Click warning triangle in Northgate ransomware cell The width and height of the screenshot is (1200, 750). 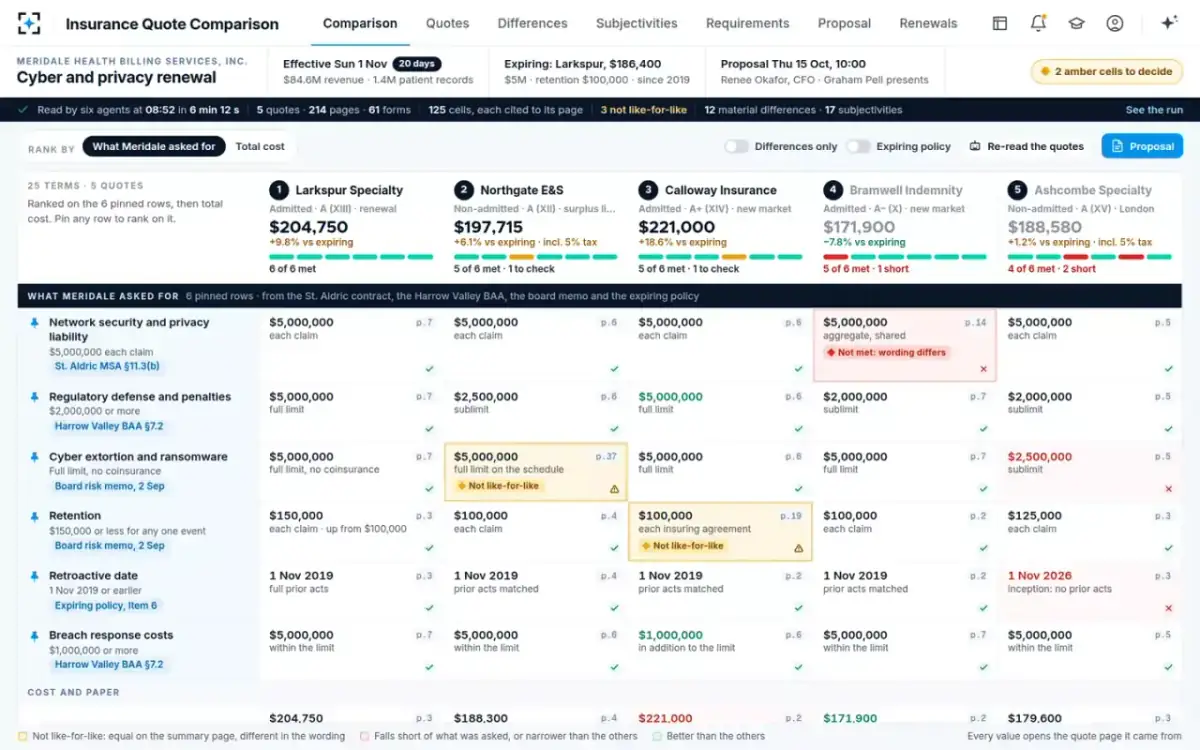pyautogui.click(x=614, y=489)
